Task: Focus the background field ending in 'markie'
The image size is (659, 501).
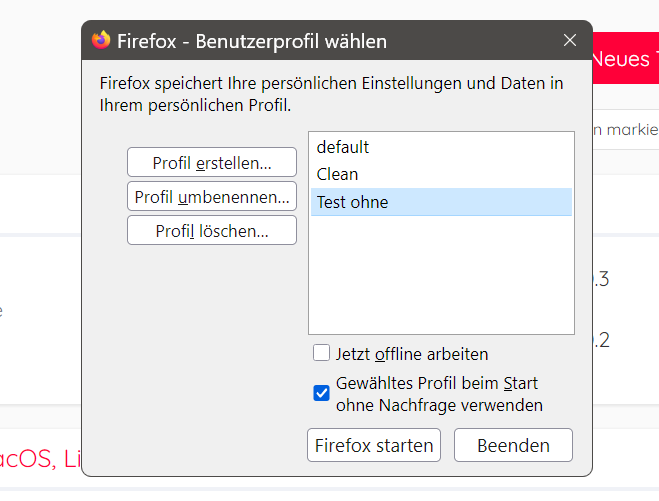Action: [x=625, y=129]
